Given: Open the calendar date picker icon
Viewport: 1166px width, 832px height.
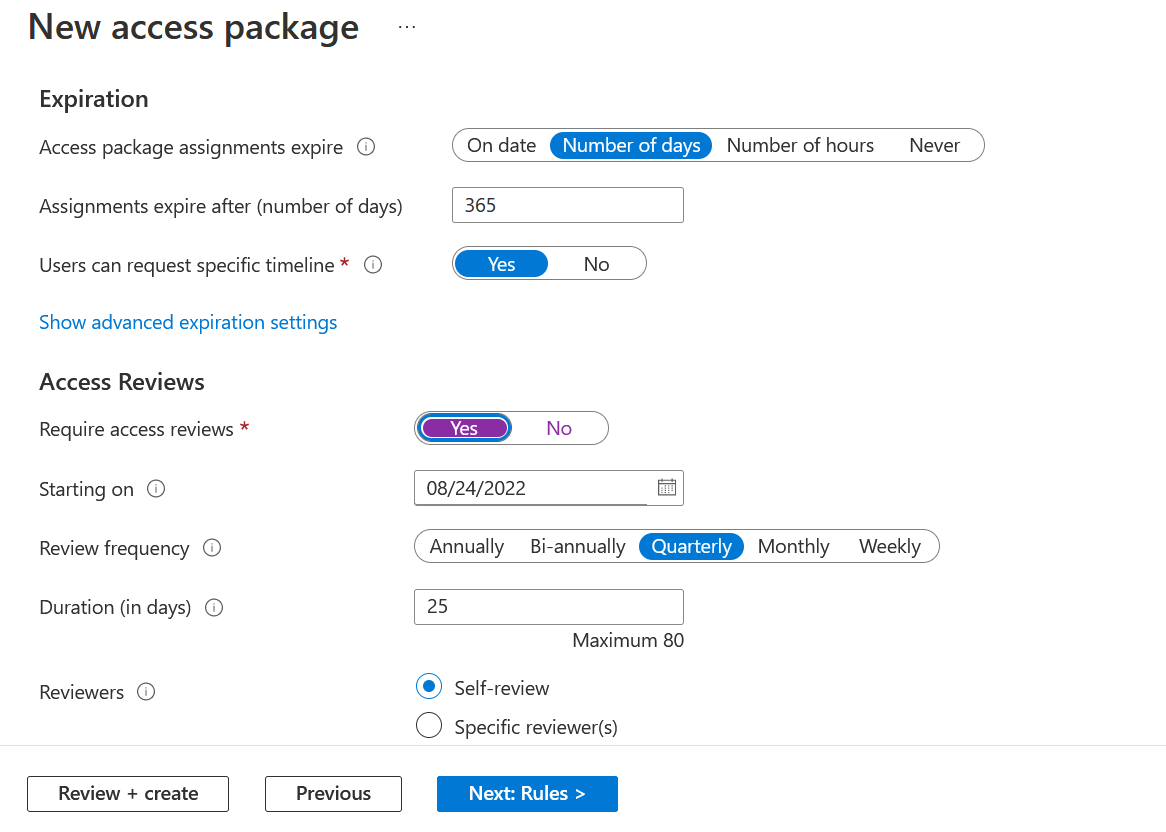Looking at the screenshot, I should 667,488.
